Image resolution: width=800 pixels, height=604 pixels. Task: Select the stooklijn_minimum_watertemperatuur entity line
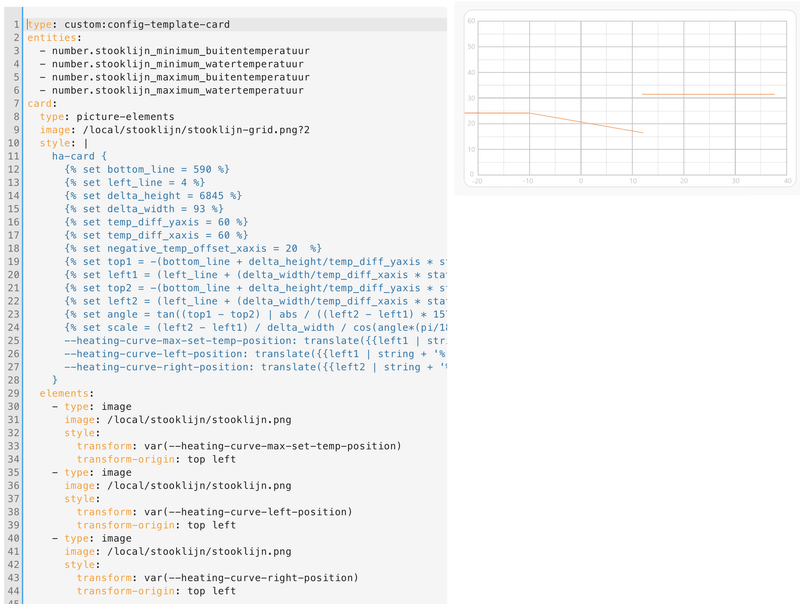171,64
